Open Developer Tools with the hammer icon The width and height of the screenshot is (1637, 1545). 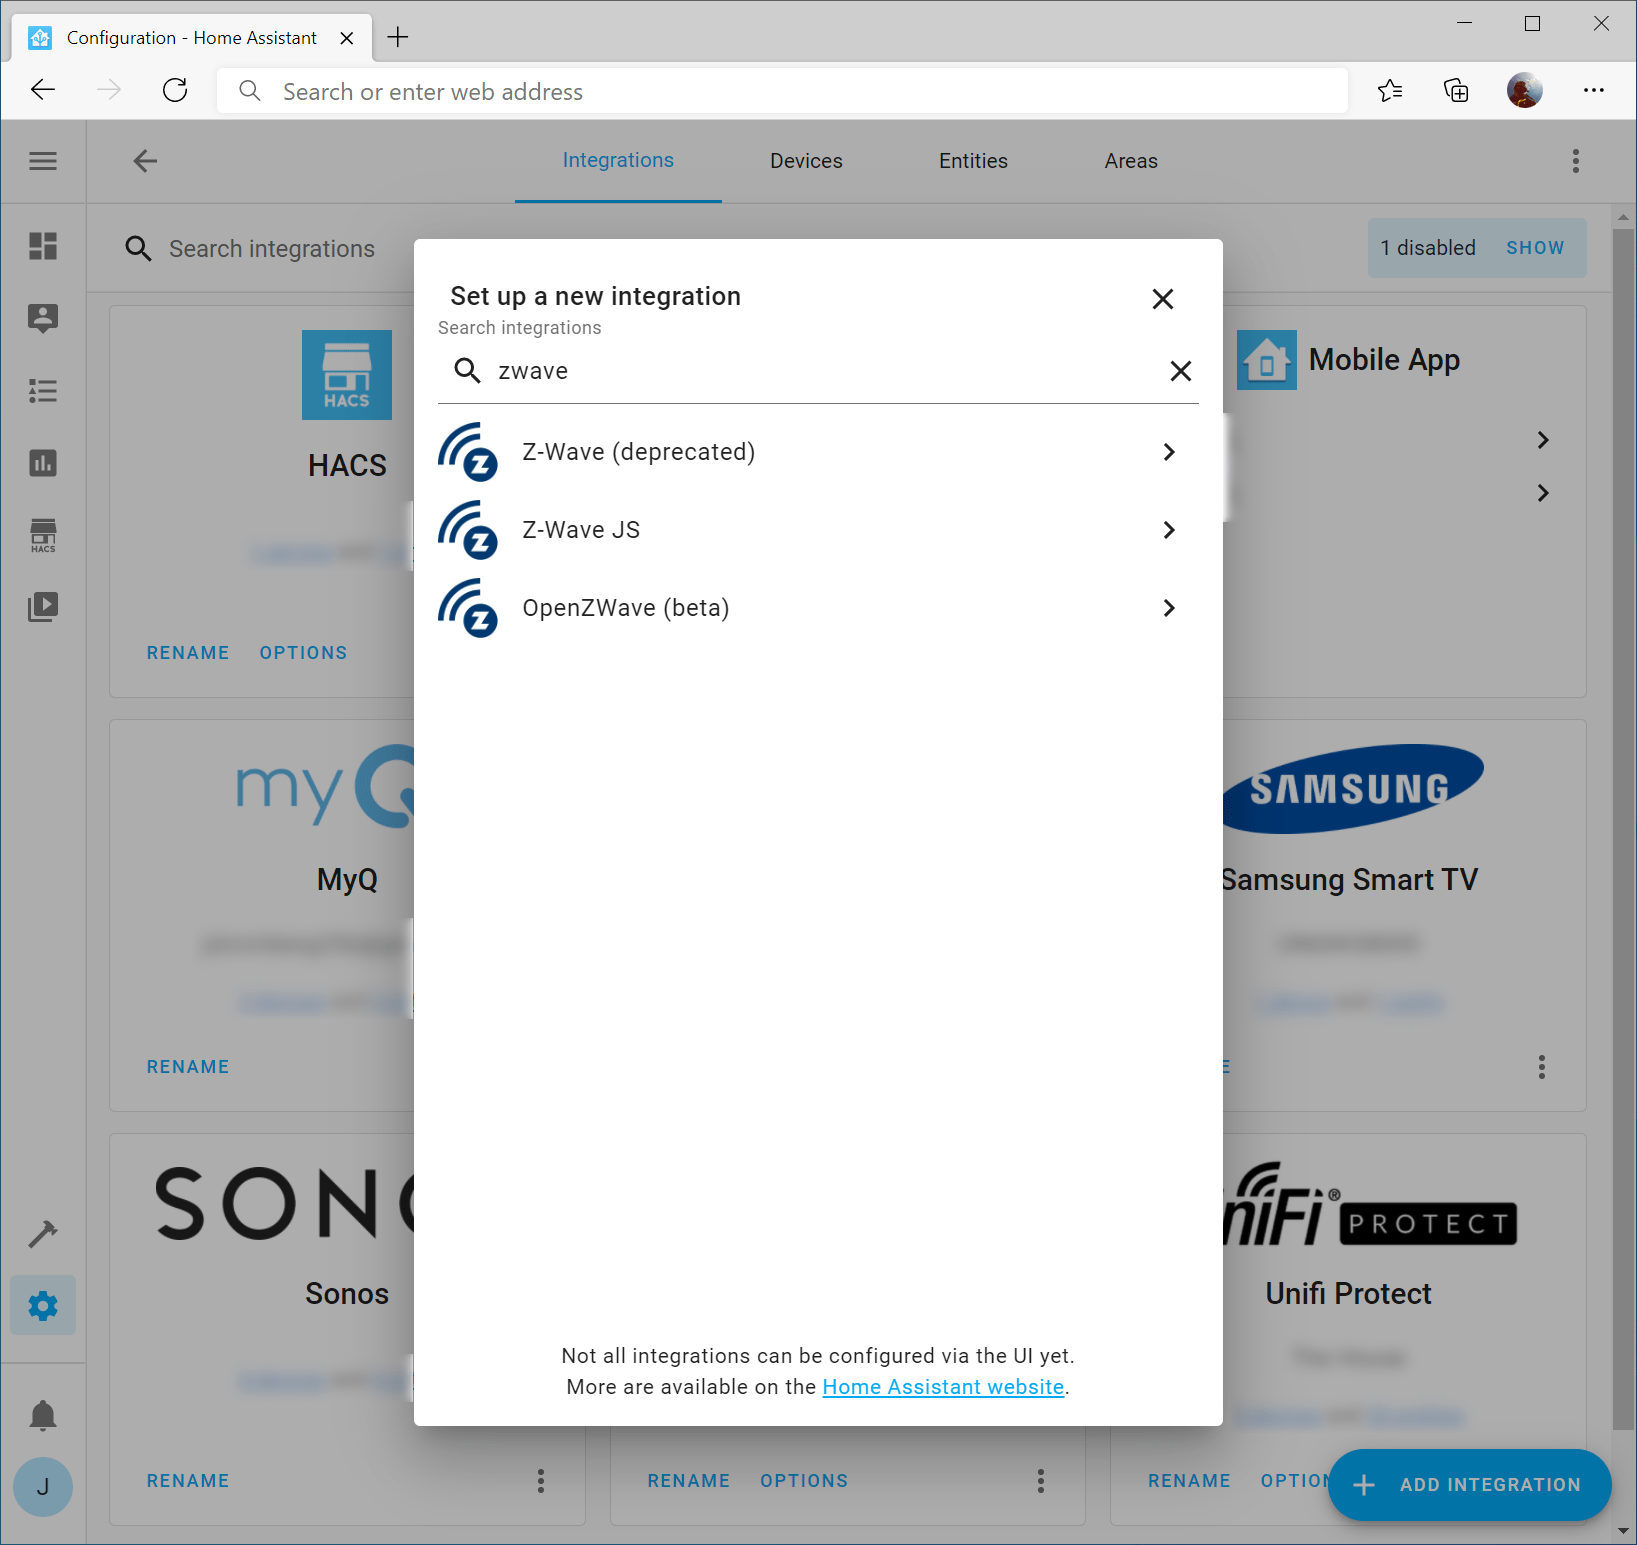click(43, 1234)
